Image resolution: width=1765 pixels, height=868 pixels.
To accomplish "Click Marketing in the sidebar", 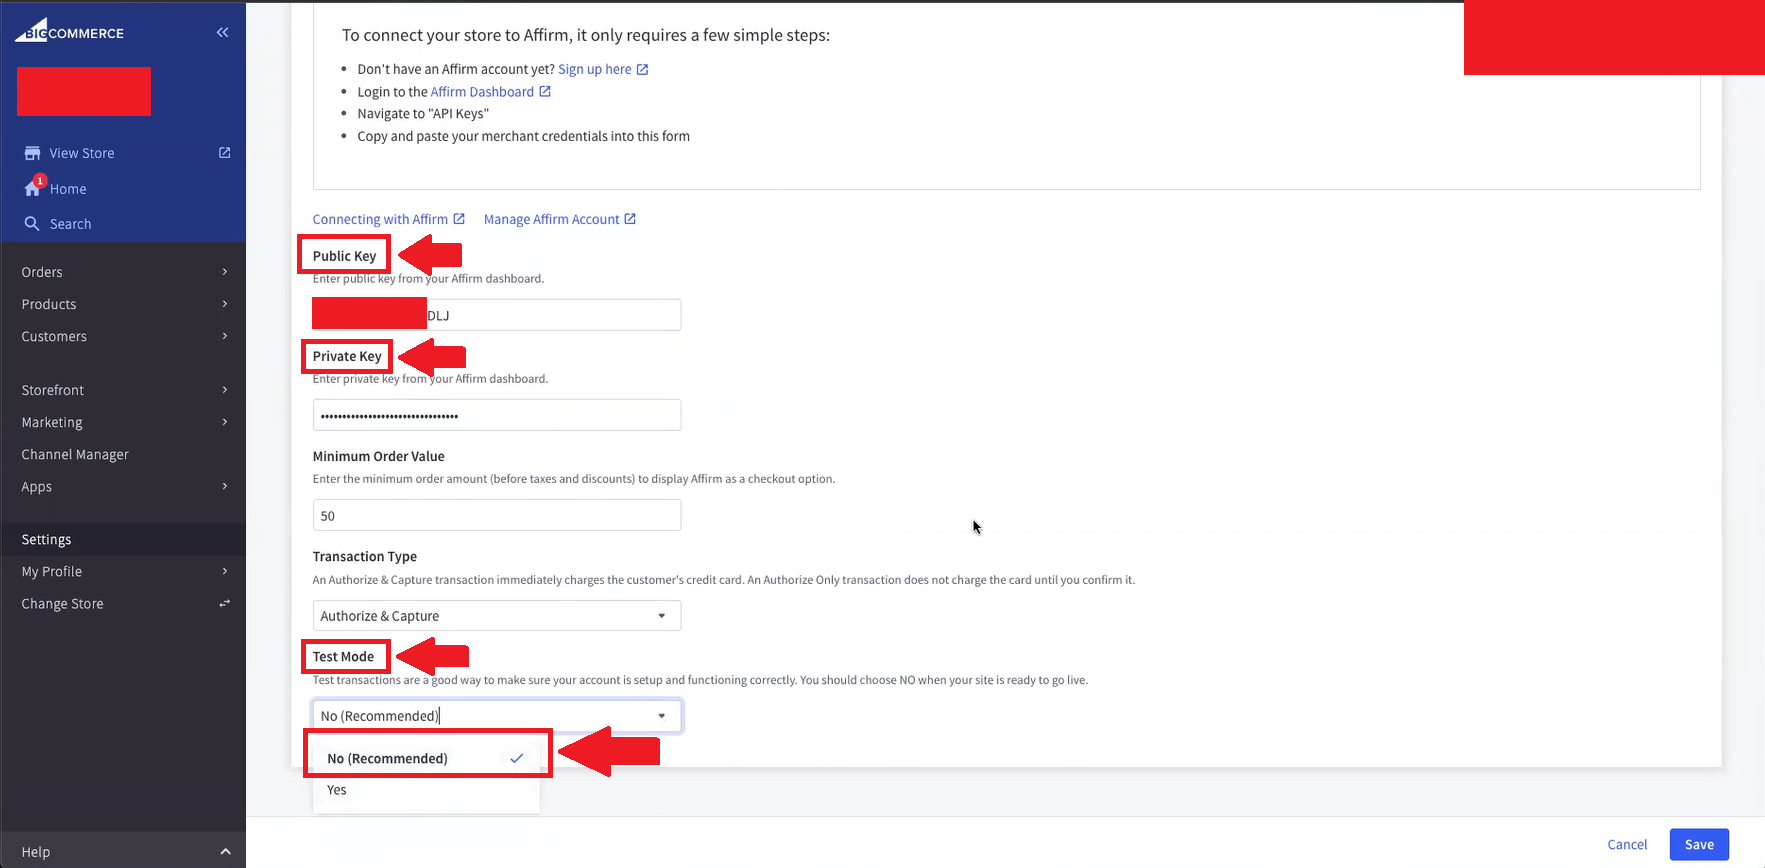I will click(x=52, y=422).
